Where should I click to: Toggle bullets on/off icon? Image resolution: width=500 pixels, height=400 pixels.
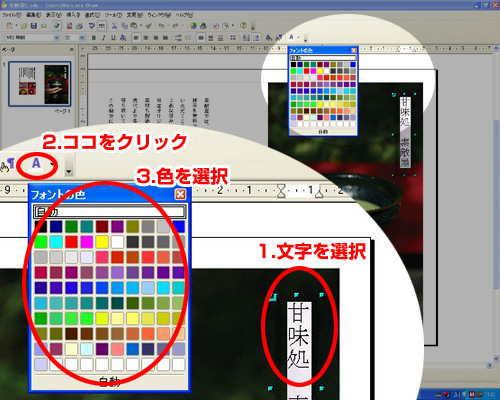tap(233, 37)
